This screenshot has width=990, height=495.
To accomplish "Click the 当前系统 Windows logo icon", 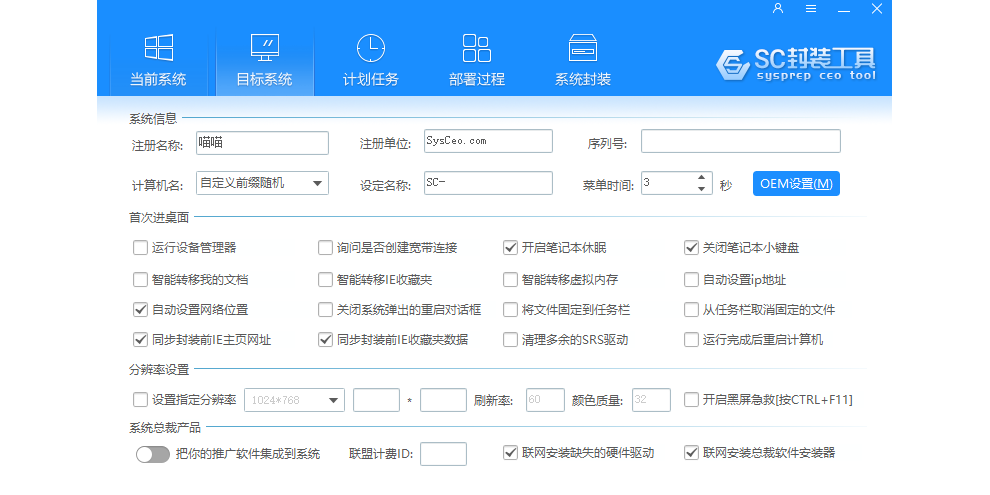I will [x=158, y=48].
